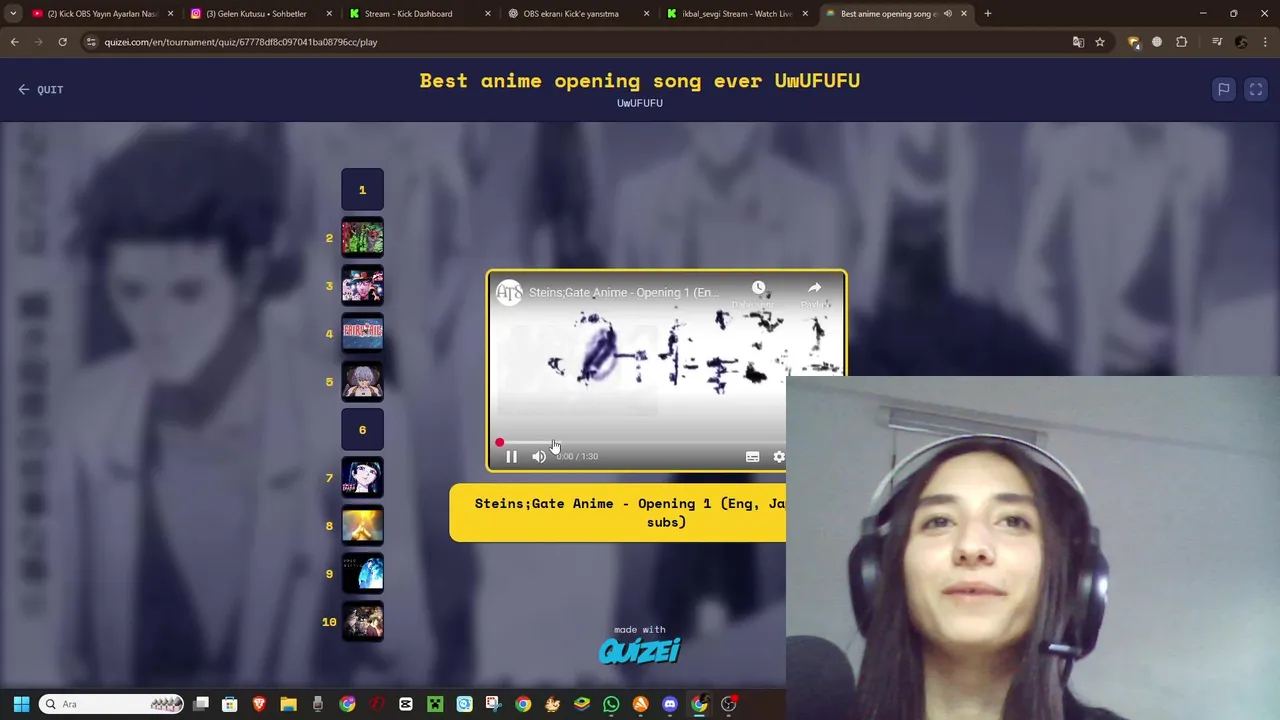Open browser profile avatar
Screen dimensions: 1280x720
(x=1242, y=42)
